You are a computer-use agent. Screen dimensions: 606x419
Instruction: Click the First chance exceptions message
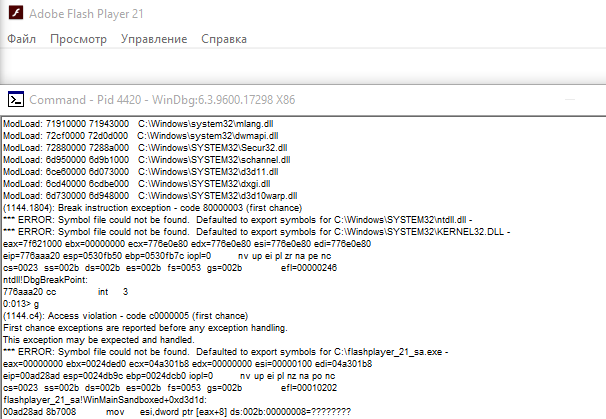[145, 328]
